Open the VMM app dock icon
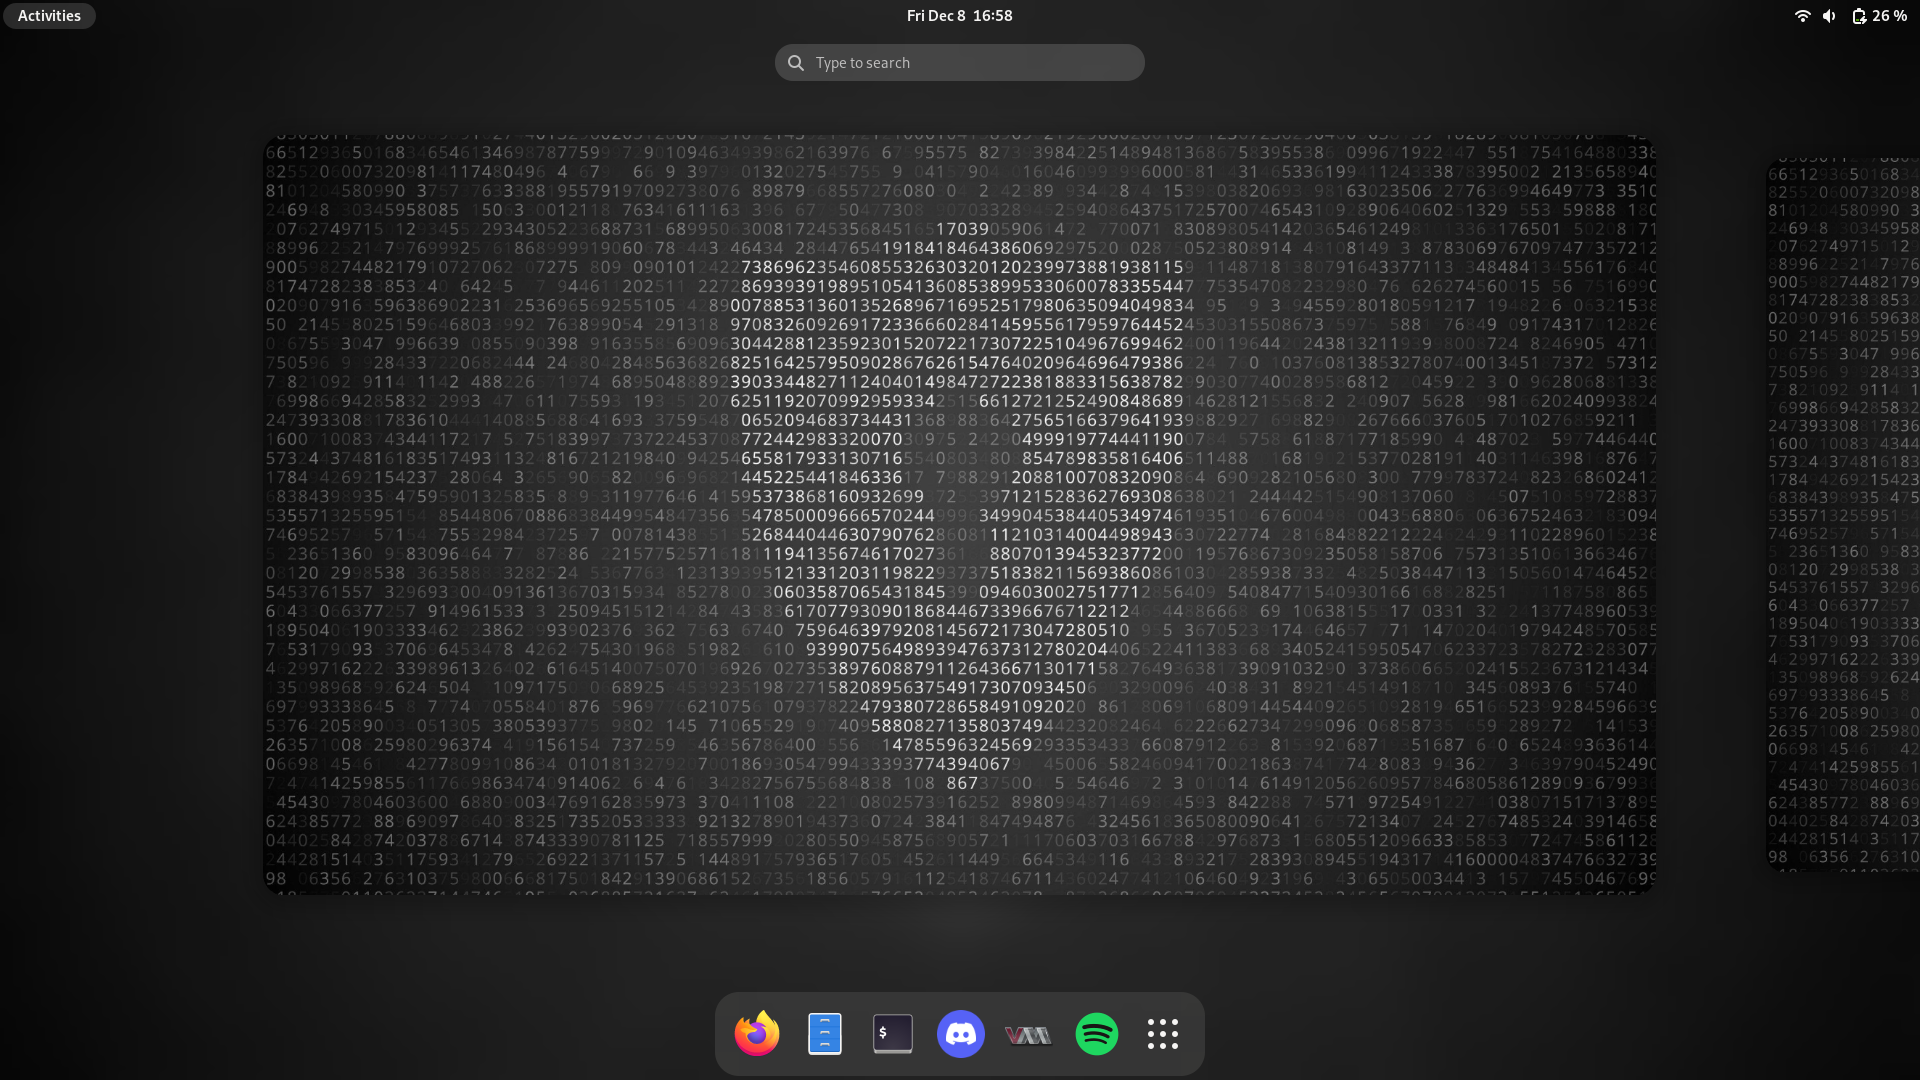The width and height of the screenshot is (1920, 1080). (x=1028, y=1035)
